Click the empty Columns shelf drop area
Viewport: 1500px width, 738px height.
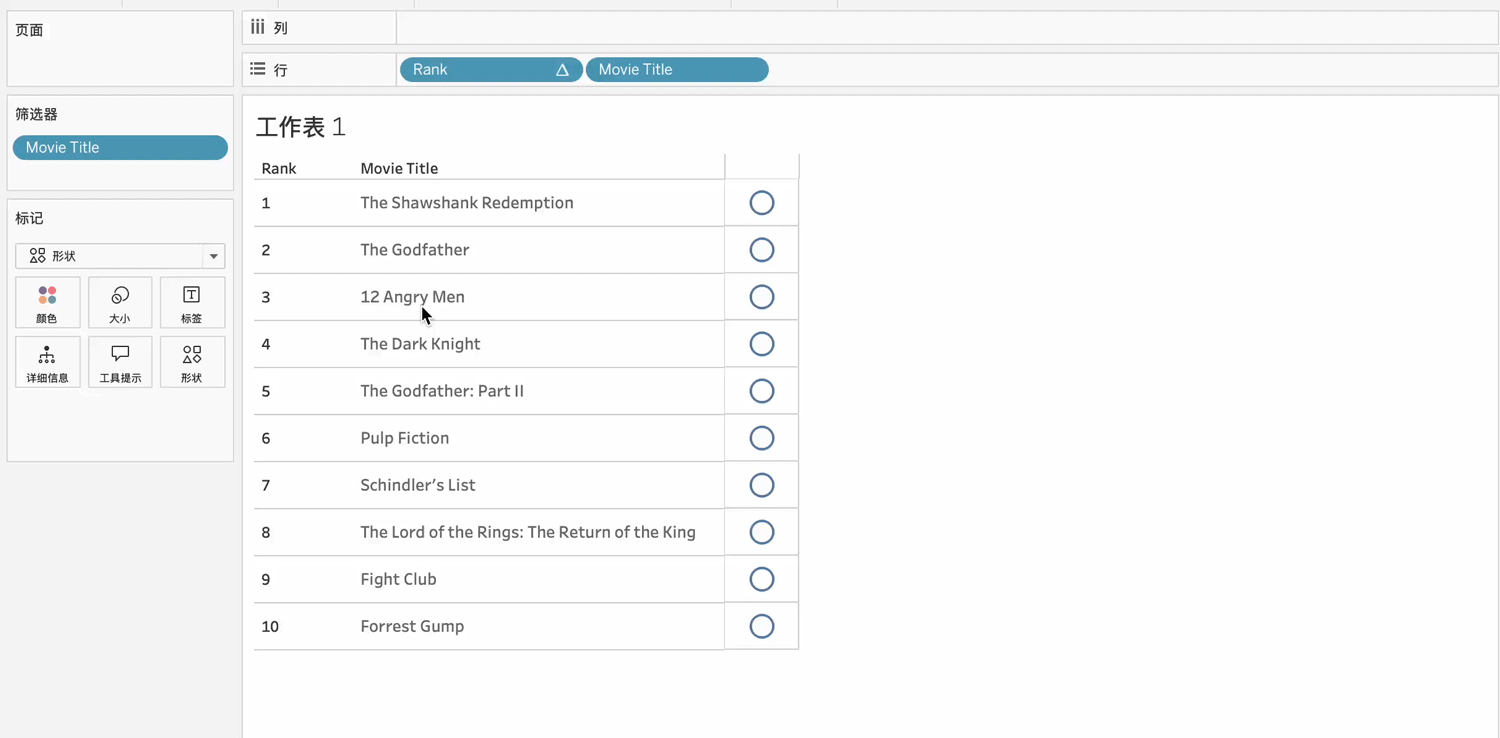[947, 28]
